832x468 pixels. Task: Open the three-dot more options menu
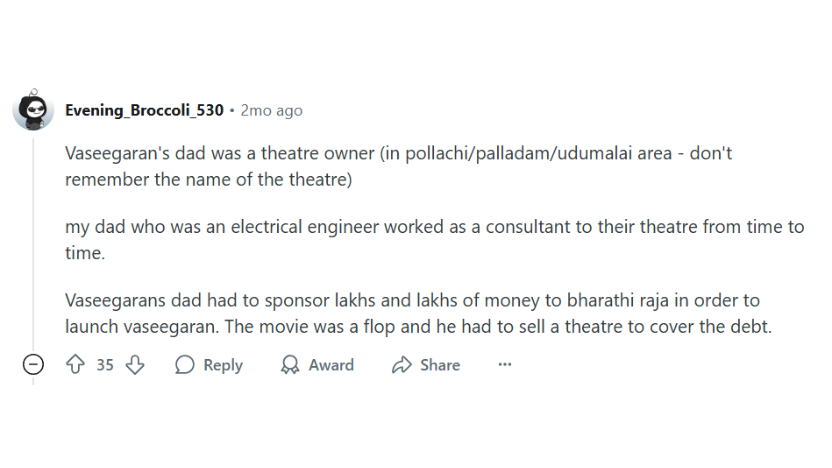click(505, 365)
